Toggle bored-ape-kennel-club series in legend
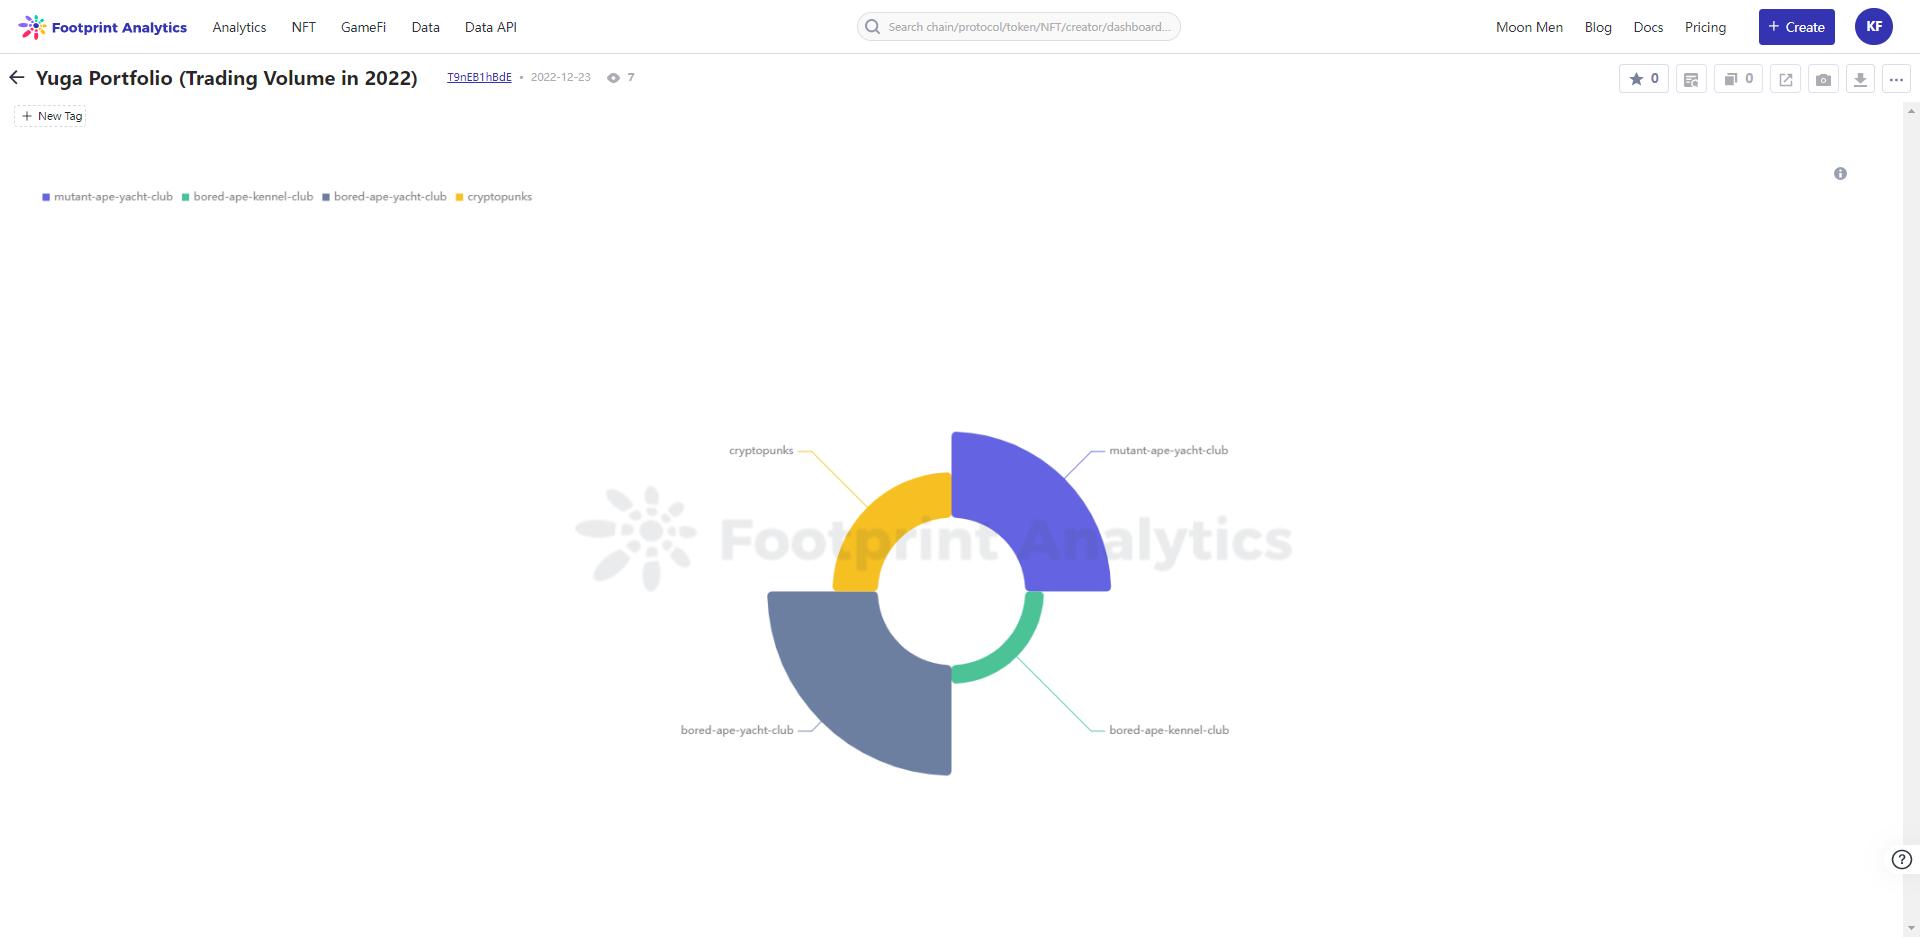1920x937 pixels. (247, 197)
